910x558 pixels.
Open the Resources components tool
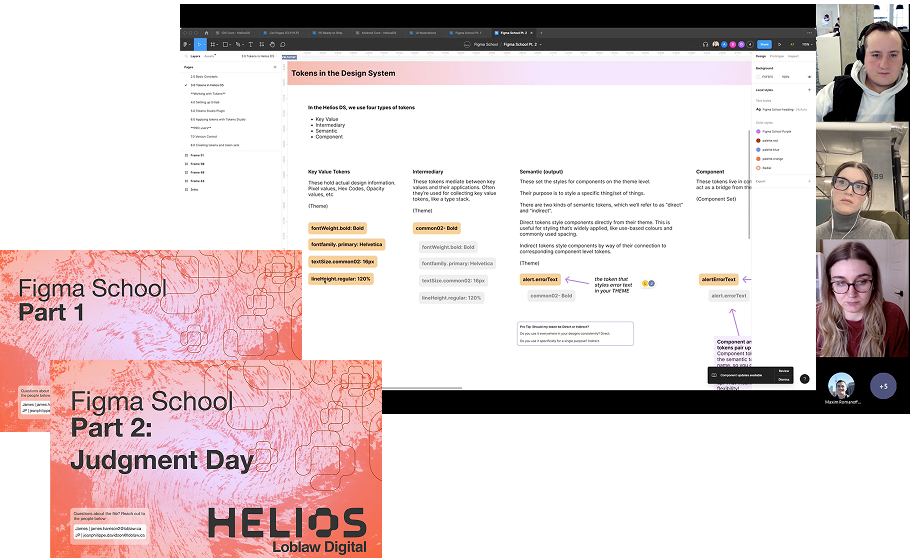point(262,44)
